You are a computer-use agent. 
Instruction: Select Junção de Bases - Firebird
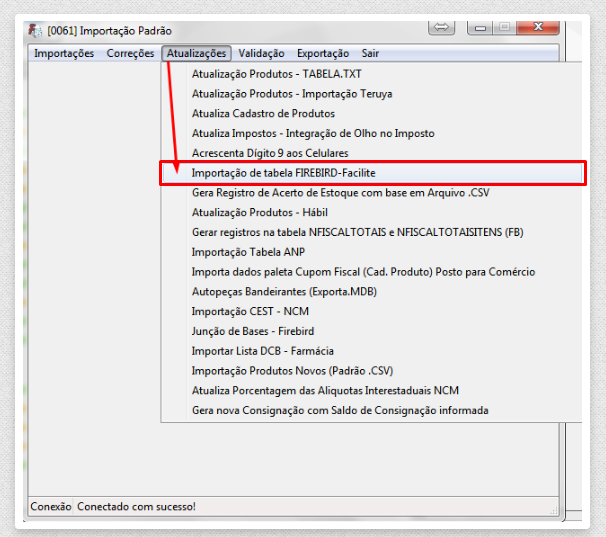pos(371,331)
